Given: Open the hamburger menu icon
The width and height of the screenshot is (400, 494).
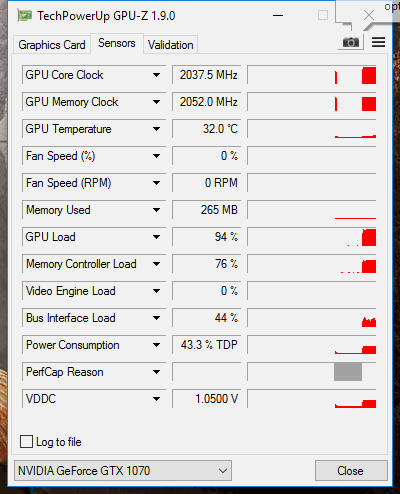Looking at the screenshot, I should coord(378,42).
